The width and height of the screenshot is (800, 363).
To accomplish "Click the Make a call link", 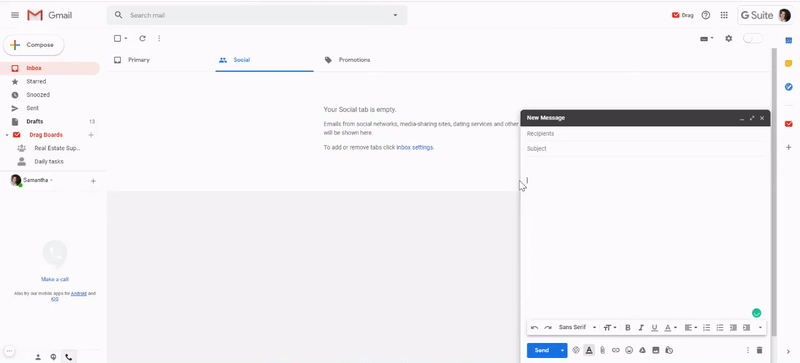I will 55,279.
